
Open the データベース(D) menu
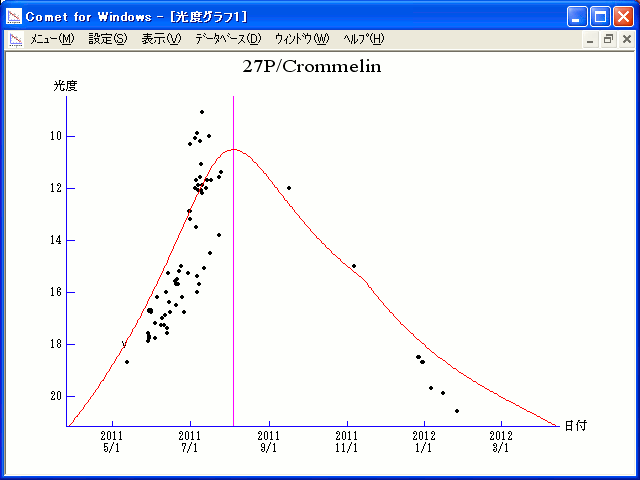click(x=228, y=39)
